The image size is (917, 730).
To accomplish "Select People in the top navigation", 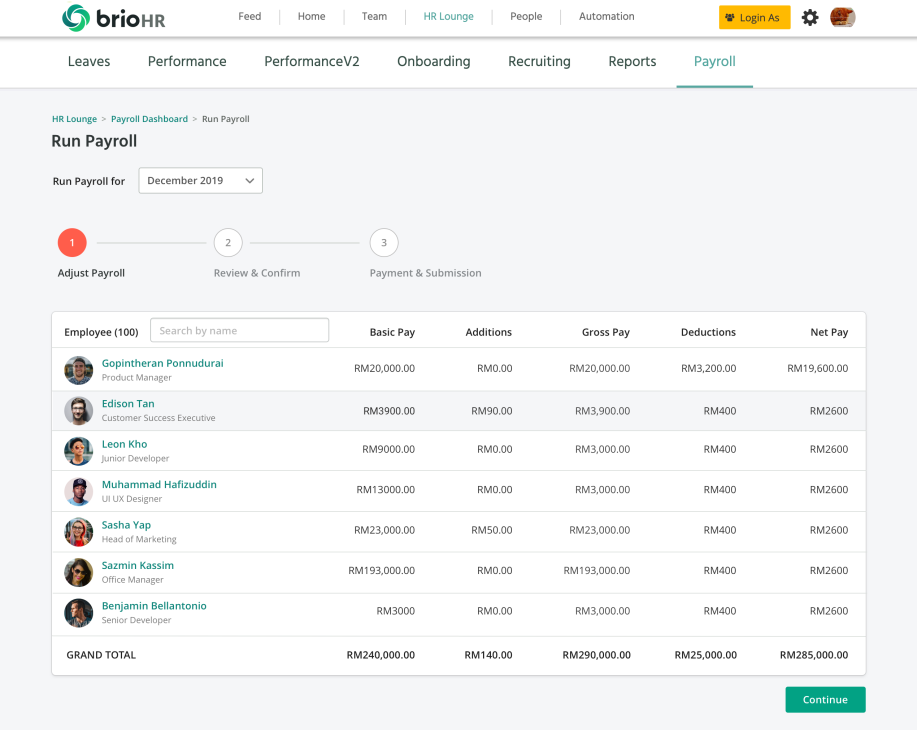I will 526,17.
